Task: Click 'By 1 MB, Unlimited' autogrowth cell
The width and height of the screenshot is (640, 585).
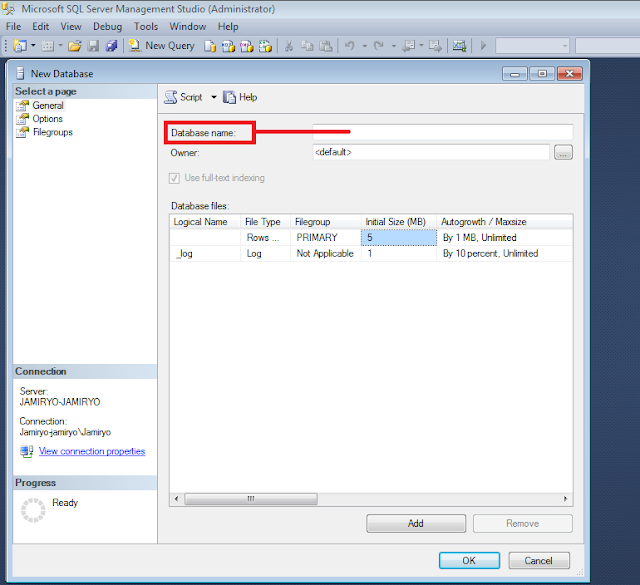Action: 505,238
